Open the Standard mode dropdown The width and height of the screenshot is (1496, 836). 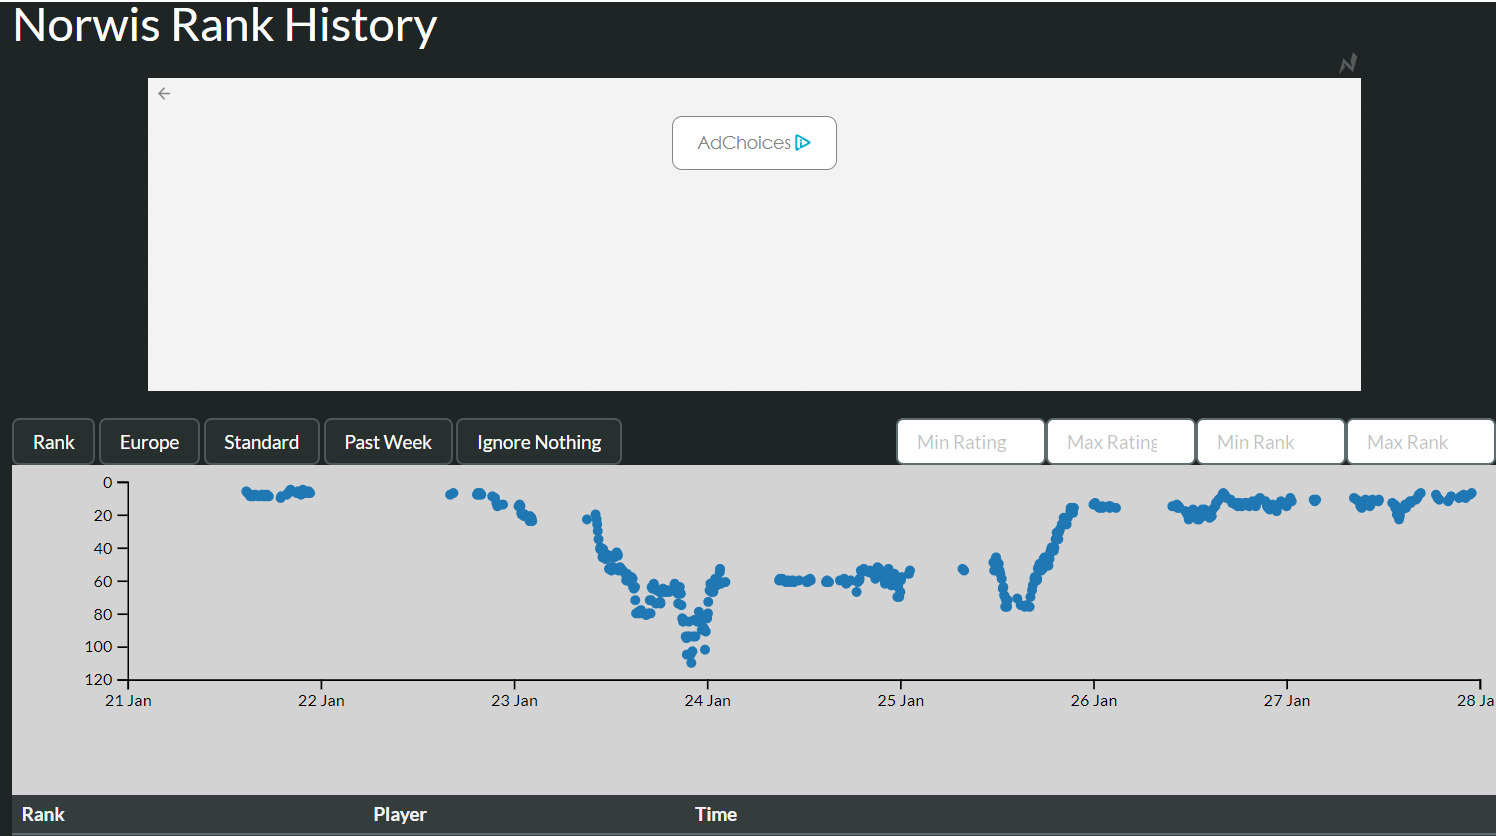click(262, 442)
